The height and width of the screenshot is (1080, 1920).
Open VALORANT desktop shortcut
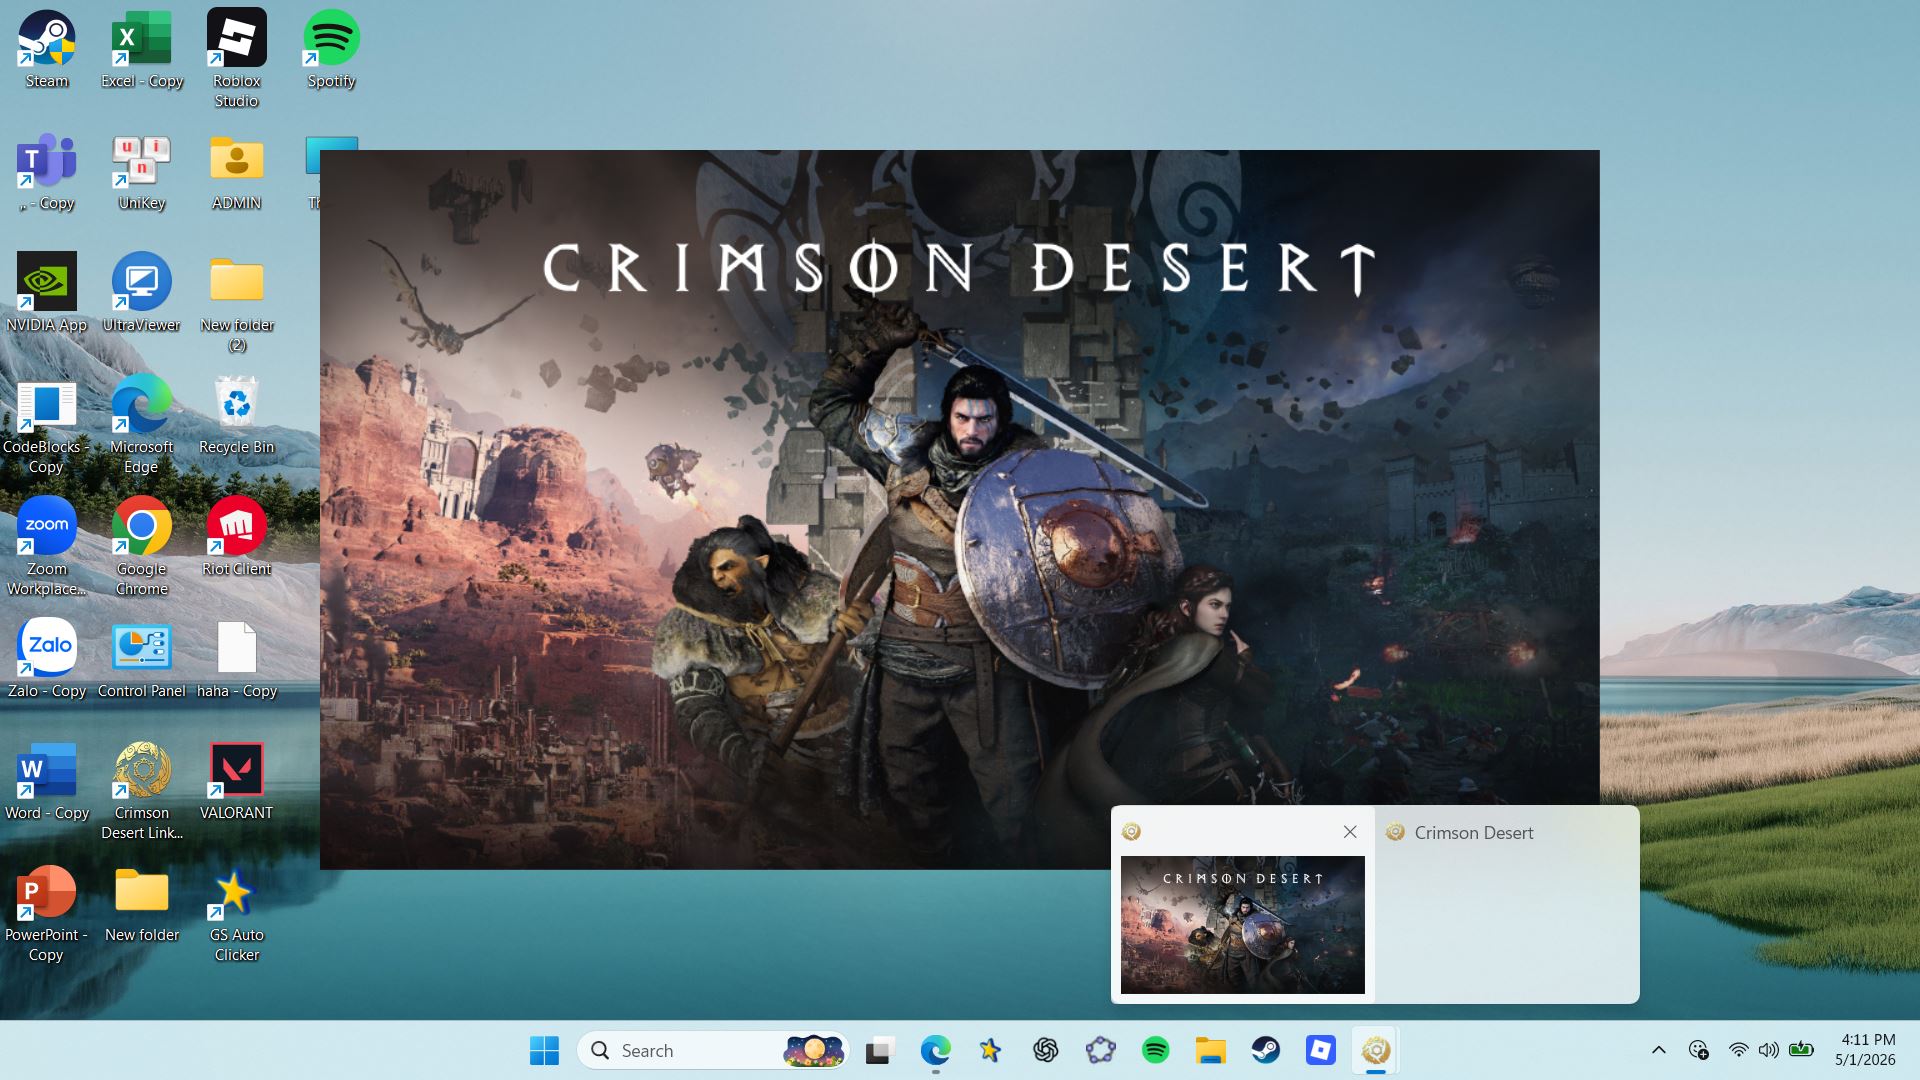coord(237,781)
